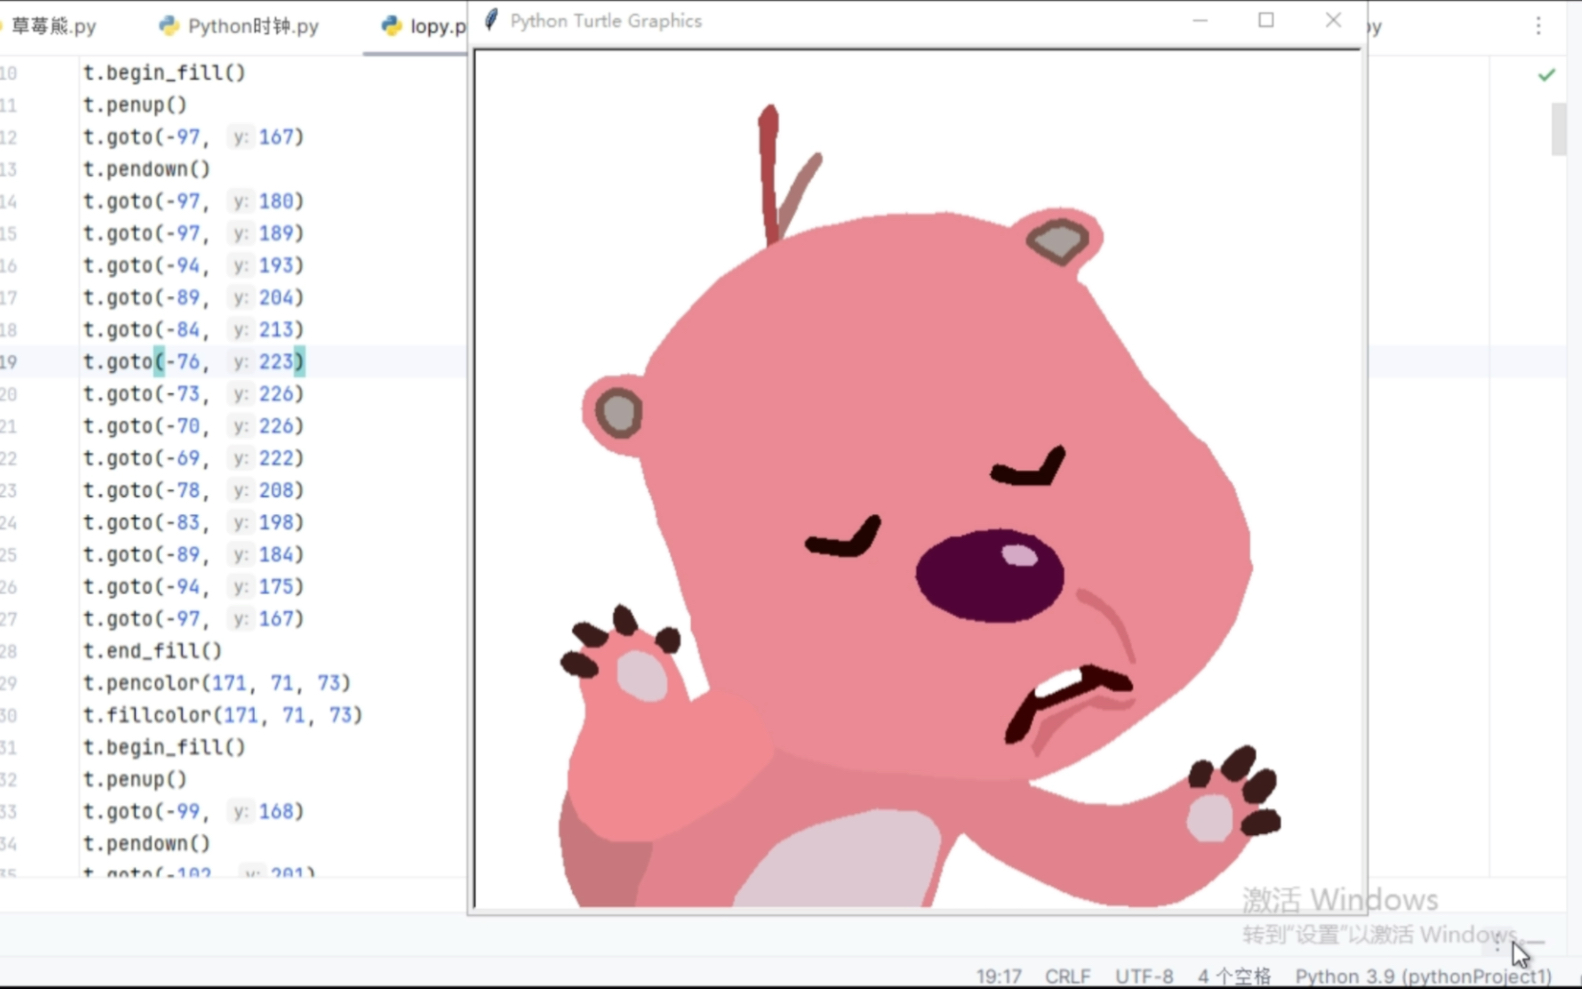Click the 19:17 cursor position indicator
Viewport: 1582px width, 989px height.
(x=998, y=975)
